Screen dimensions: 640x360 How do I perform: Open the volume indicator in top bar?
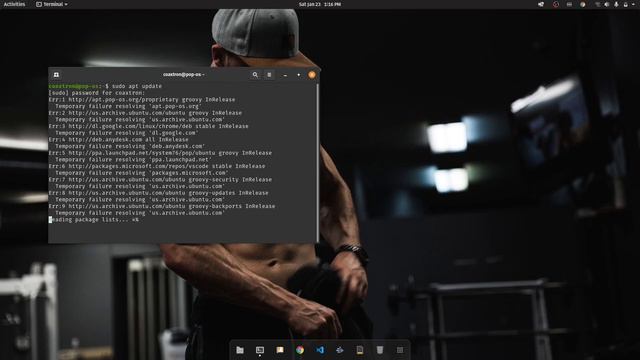[x=607, y=4]
